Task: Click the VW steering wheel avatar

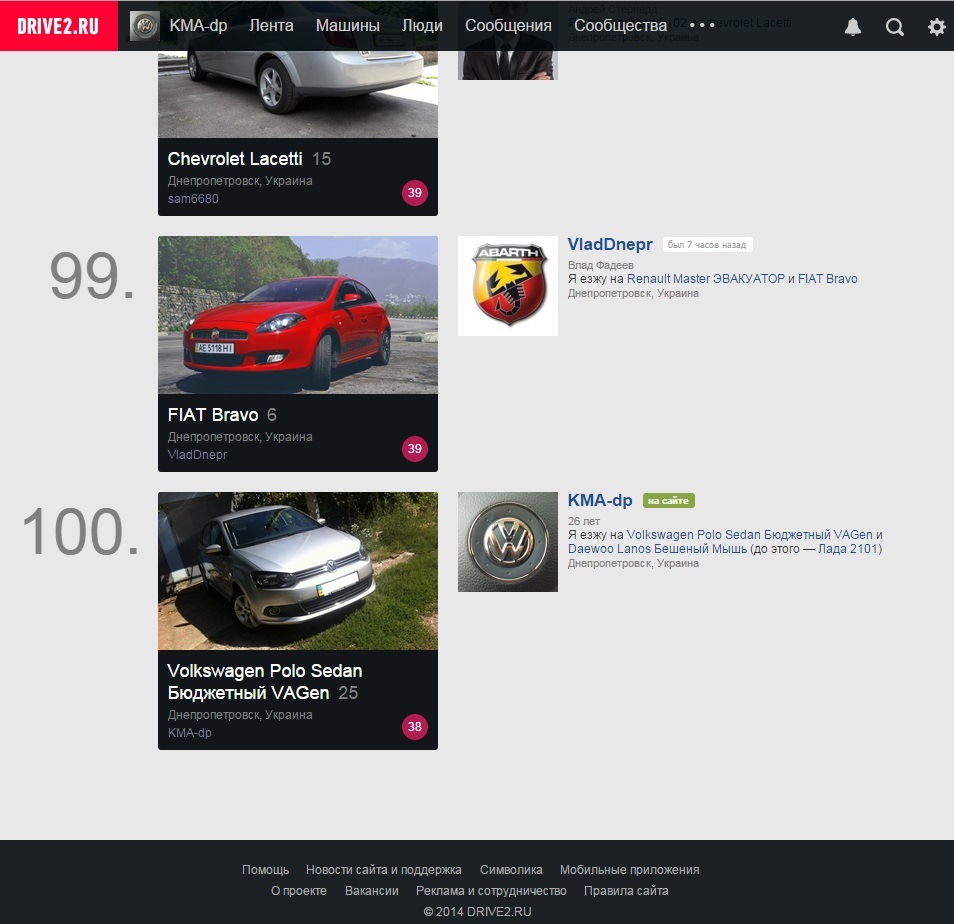Action: coord(508,542)
